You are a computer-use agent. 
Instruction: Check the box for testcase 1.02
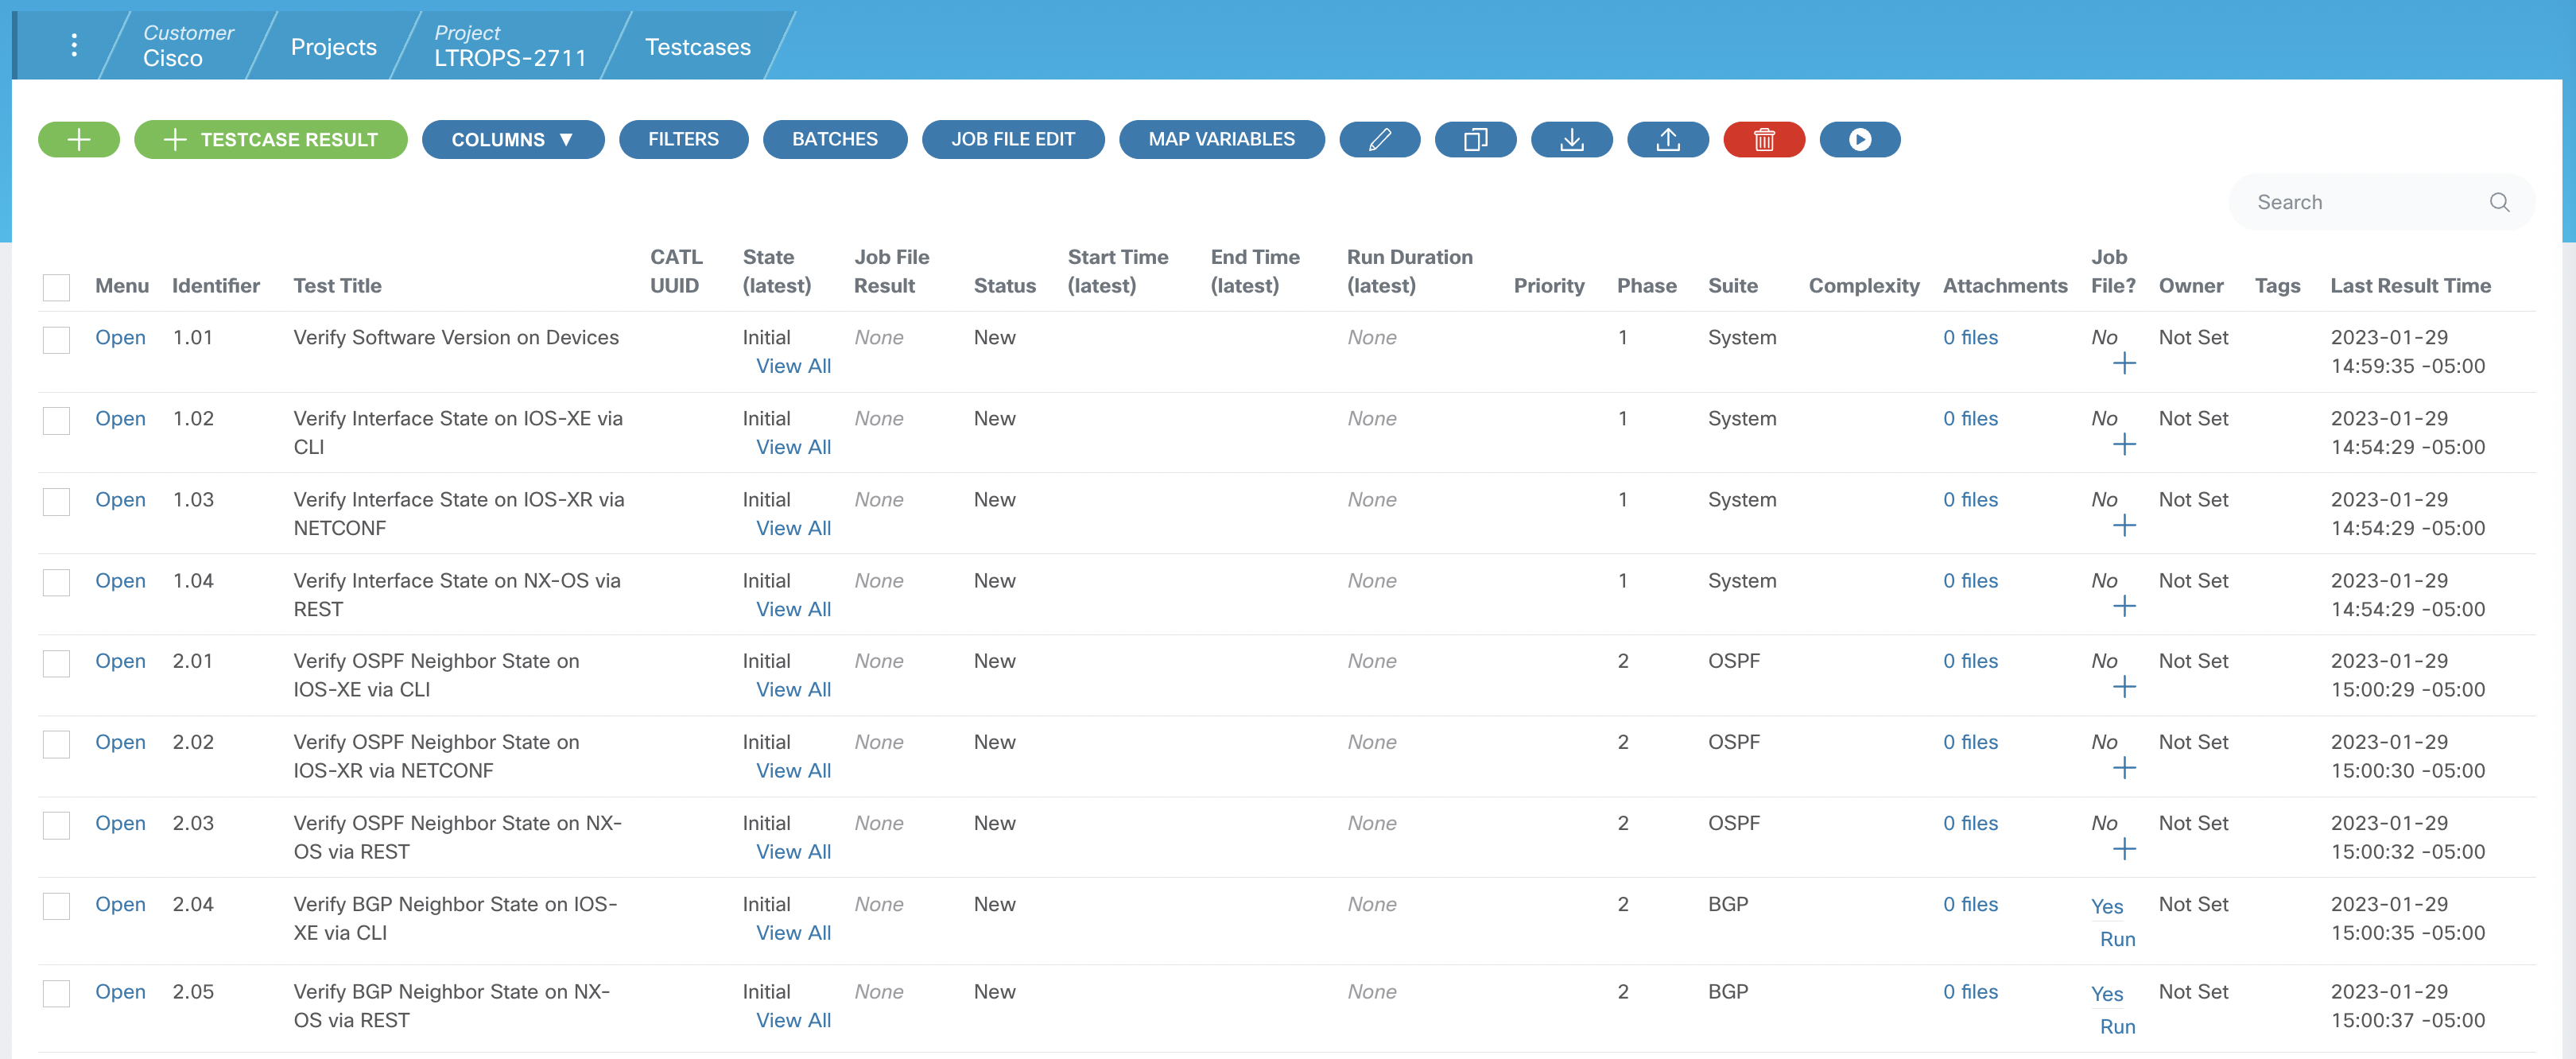tap(57, 420)
